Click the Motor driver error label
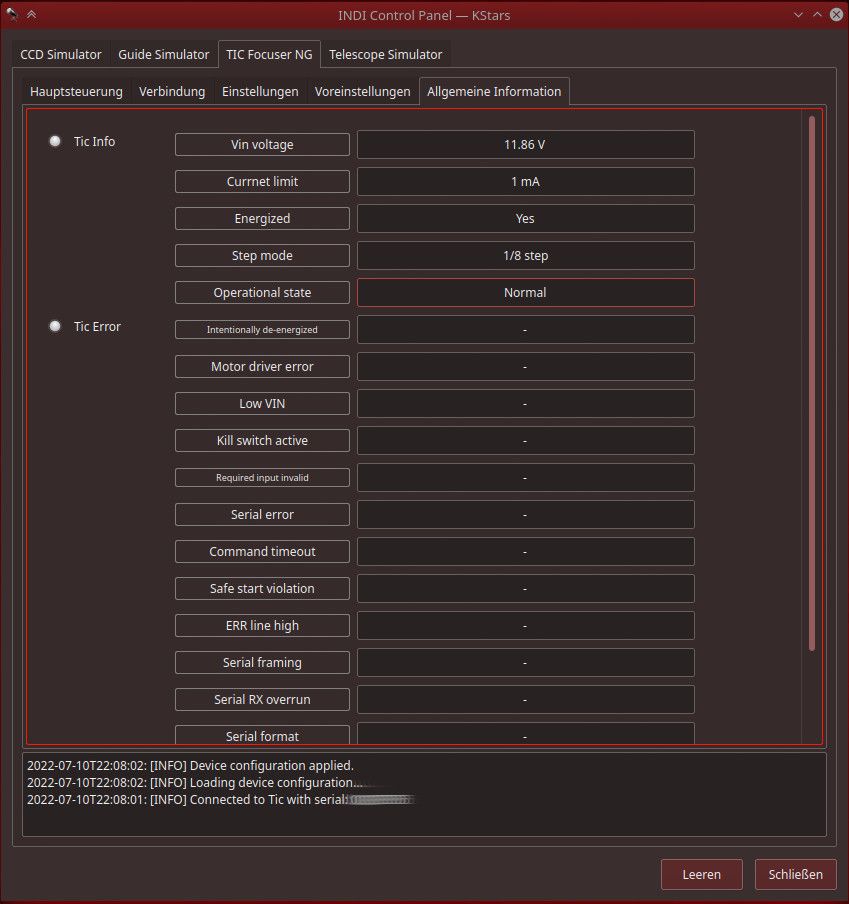The height and width of the screenshot is (904, 849). point(262,367)
